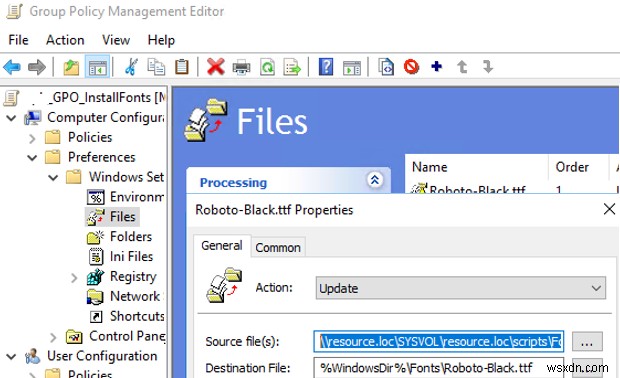Click the Source file(s) input field
This screenshot has height=378, width=620.
pos(439,341)
